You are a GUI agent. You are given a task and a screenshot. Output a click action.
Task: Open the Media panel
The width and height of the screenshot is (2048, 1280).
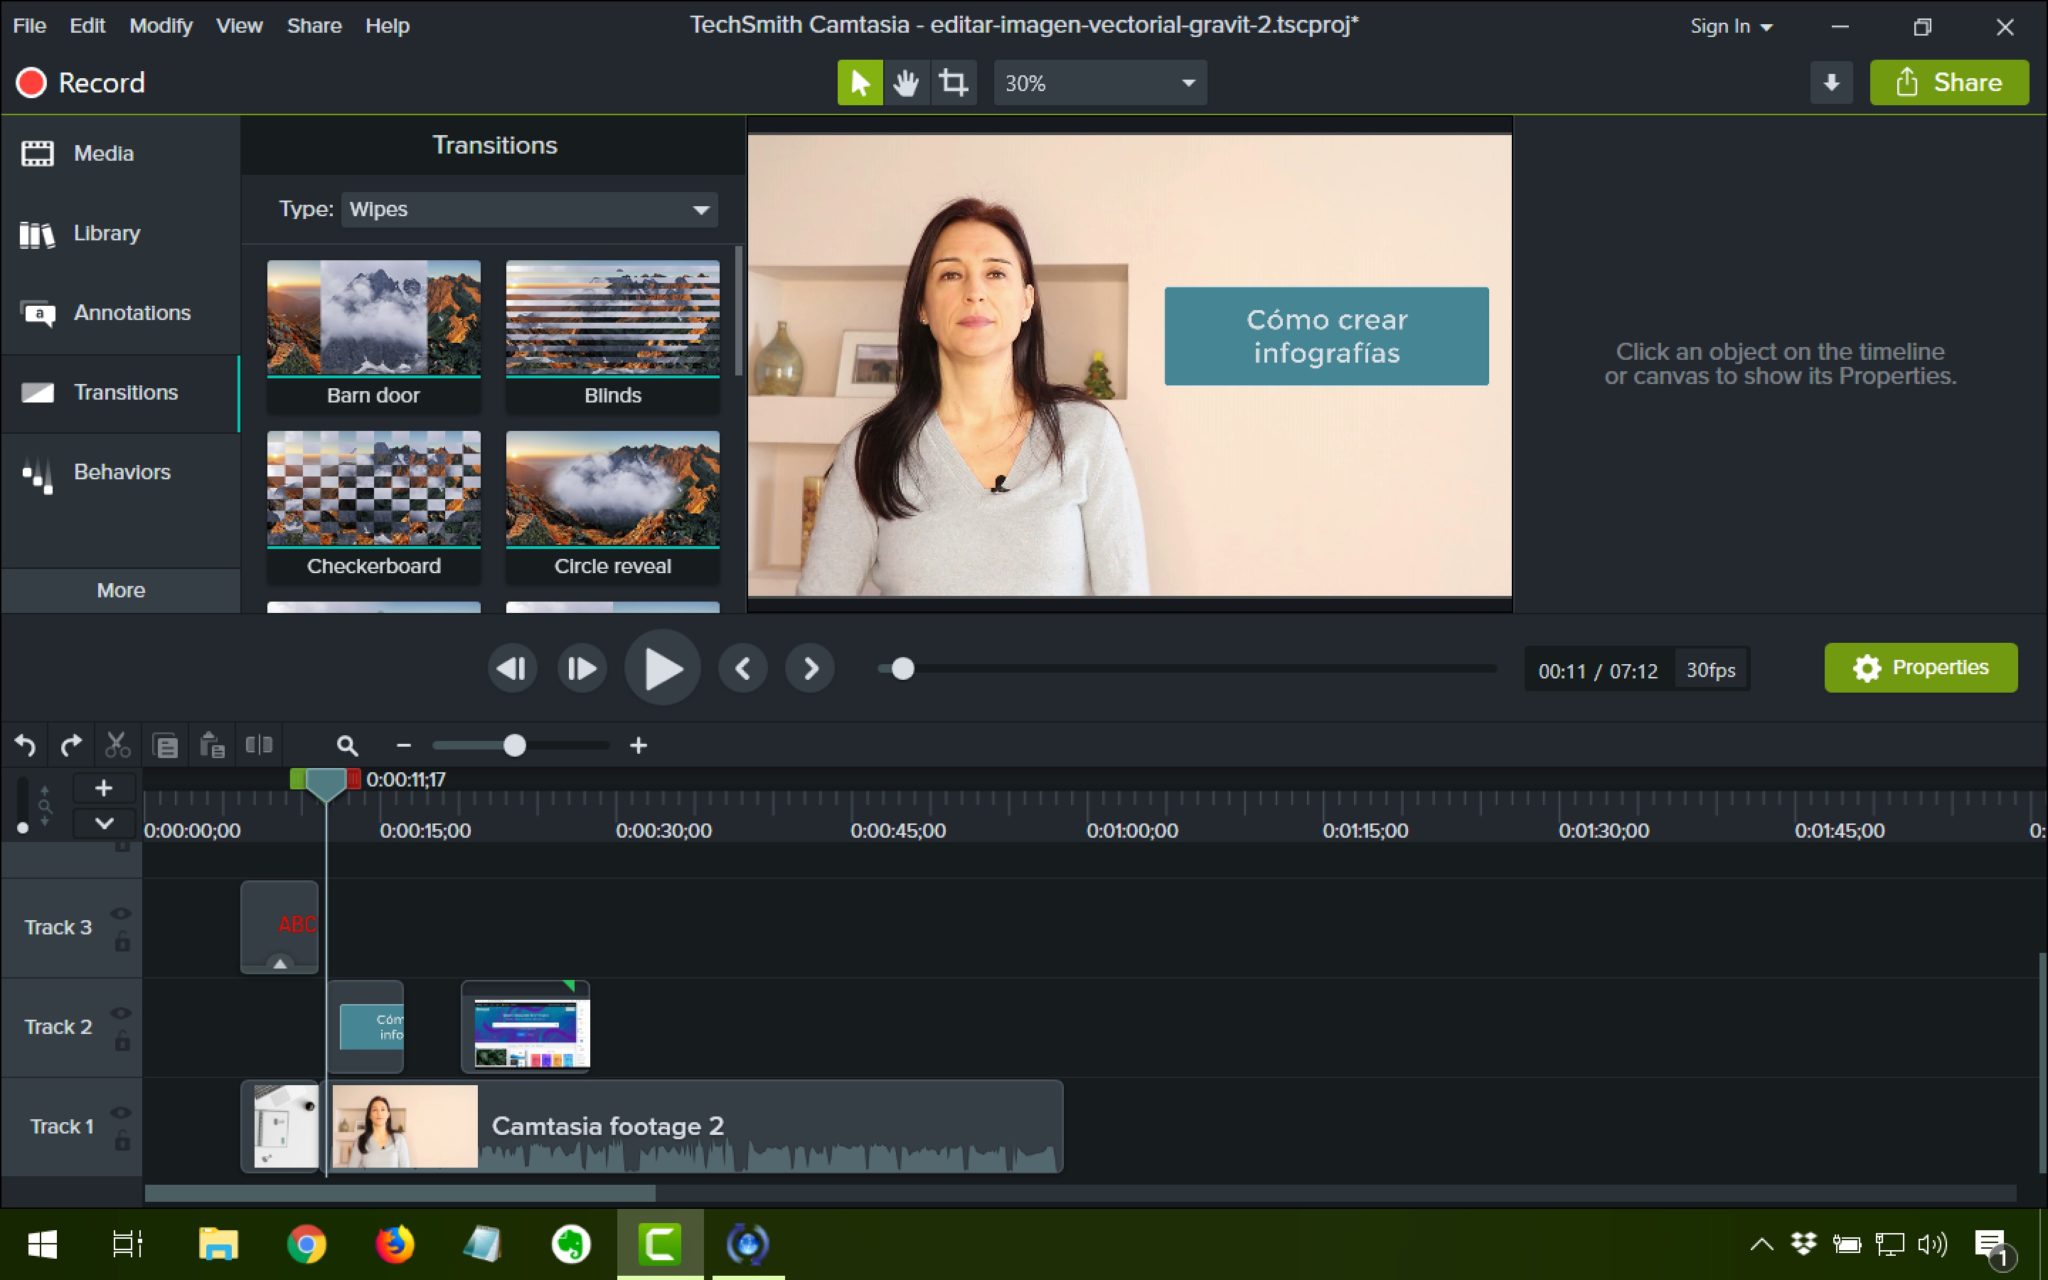pos(103,152)
